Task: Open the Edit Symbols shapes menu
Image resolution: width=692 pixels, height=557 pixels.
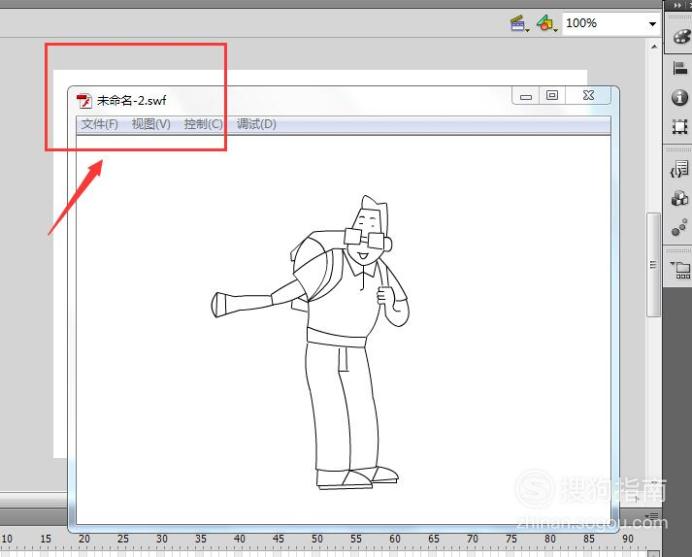Action: pos(546,23)
